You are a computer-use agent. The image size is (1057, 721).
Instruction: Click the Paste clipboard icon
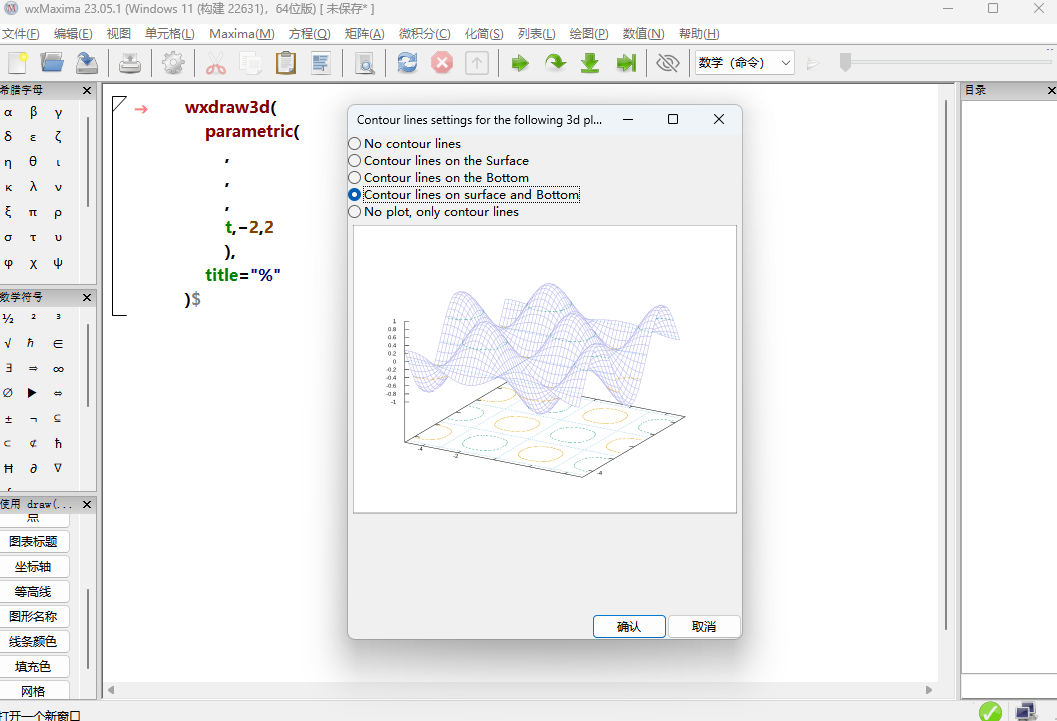[x=286, y=63]
